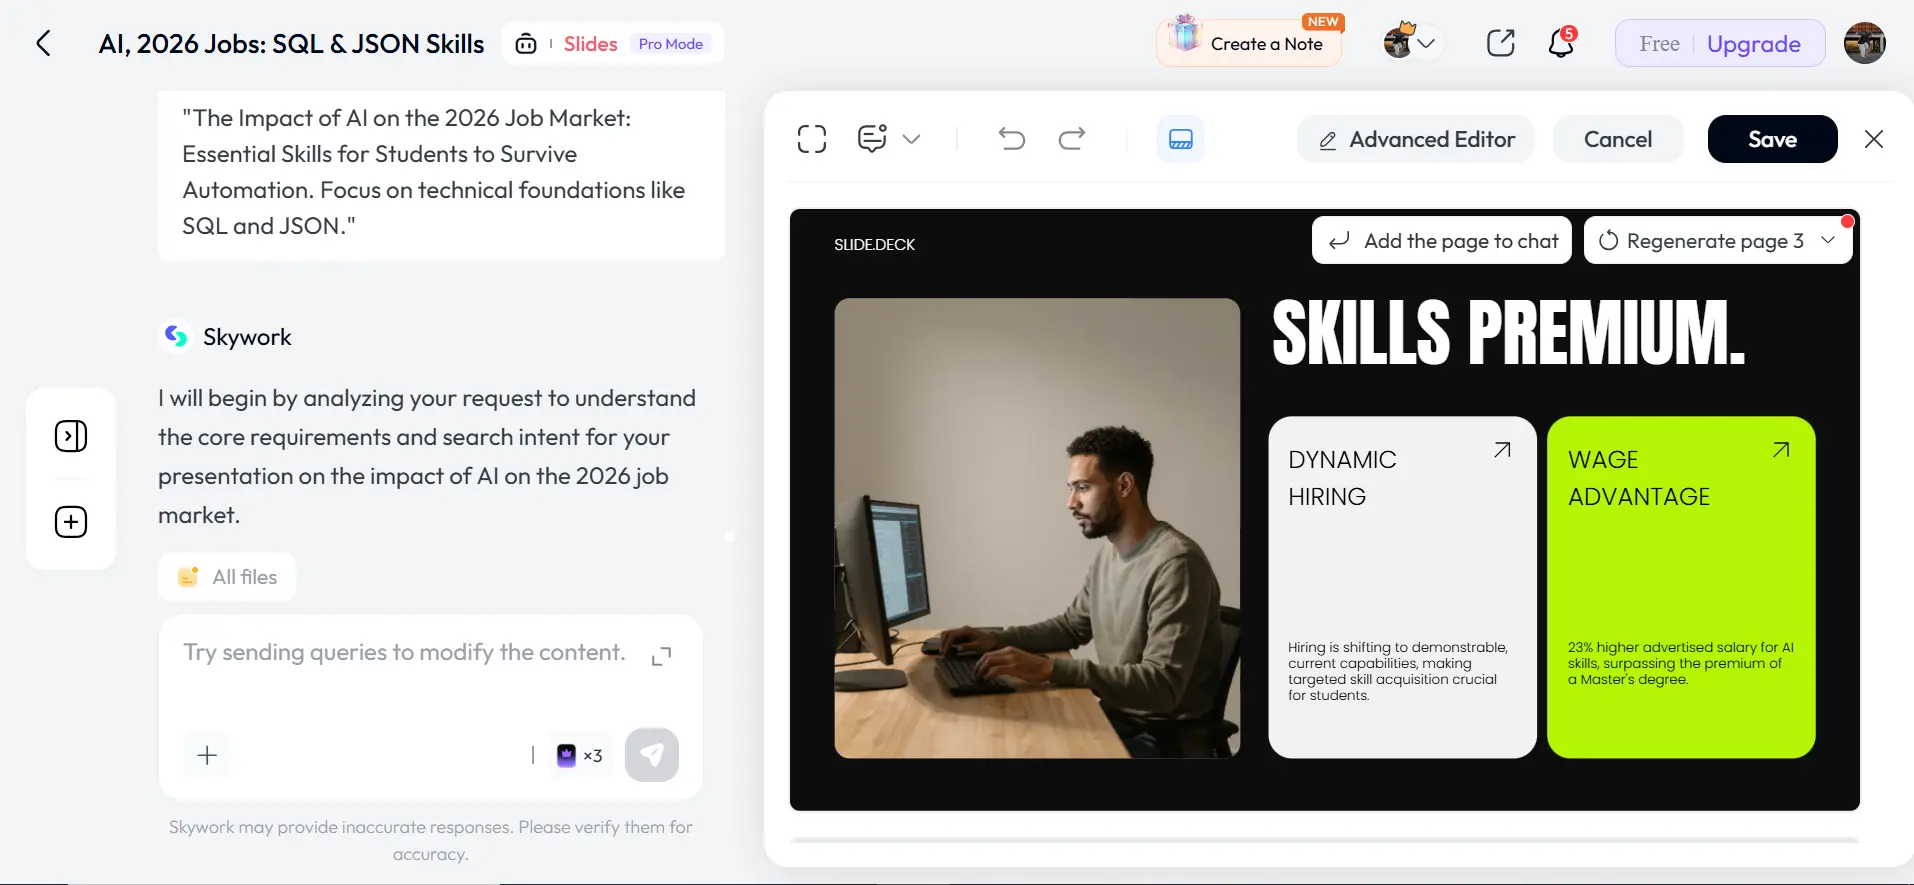Enter fullscreen with the frame icon
1914x885 pixels.
(x=812, y=139)
